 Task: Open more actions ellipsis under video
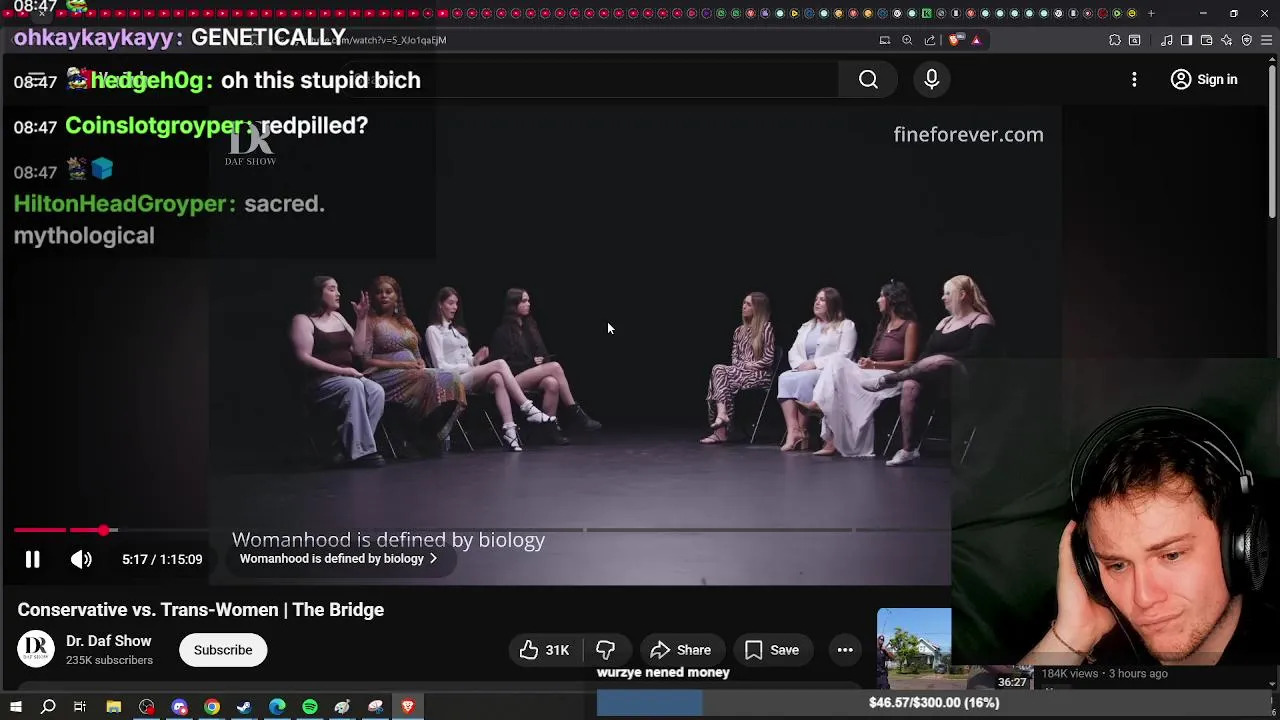(x=845, y=650)
